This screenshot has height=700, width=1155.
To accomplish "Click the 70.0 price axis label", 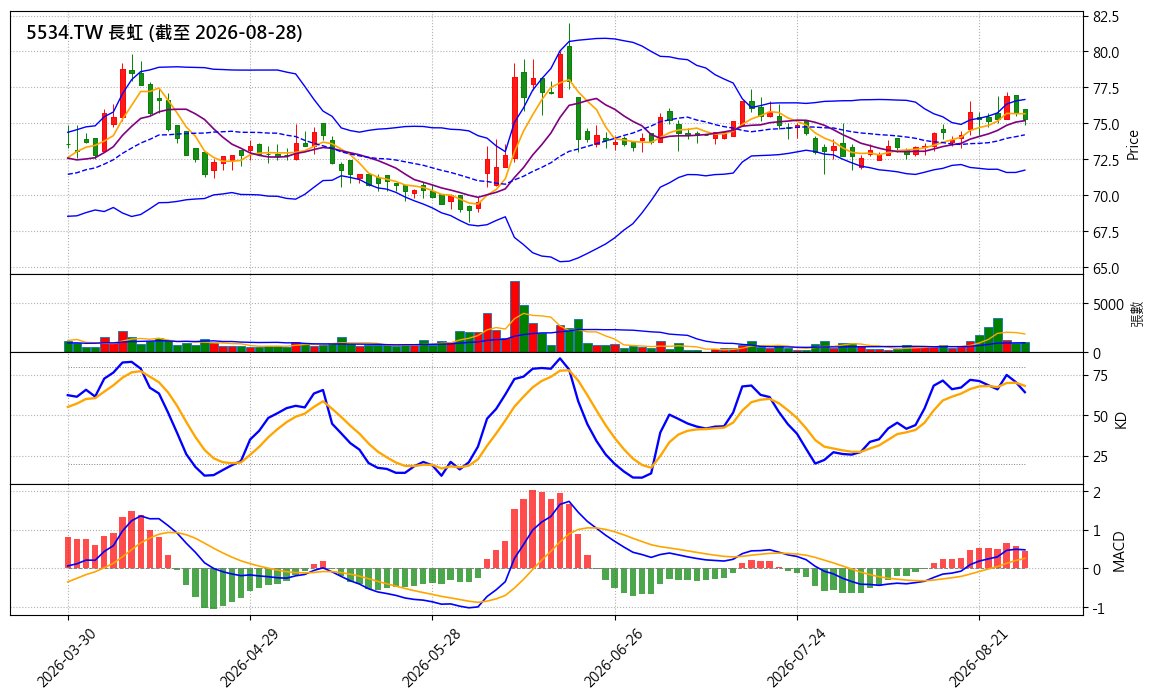I will (x=1106, y=197).
